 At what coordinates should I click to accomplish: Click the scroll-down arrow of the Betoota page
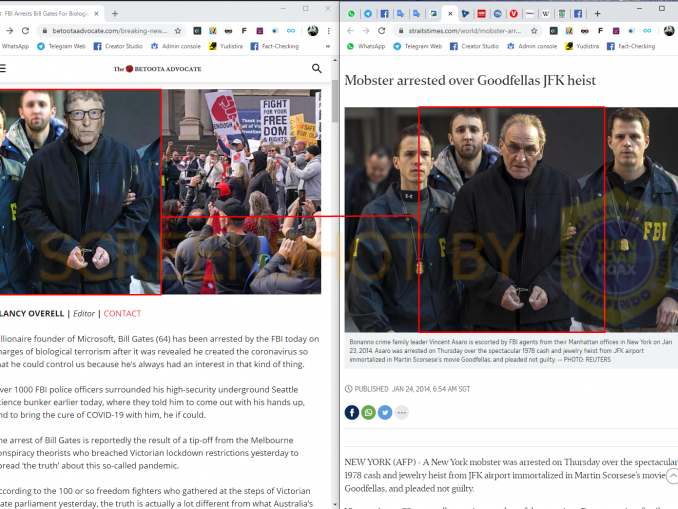pos(335,505)
